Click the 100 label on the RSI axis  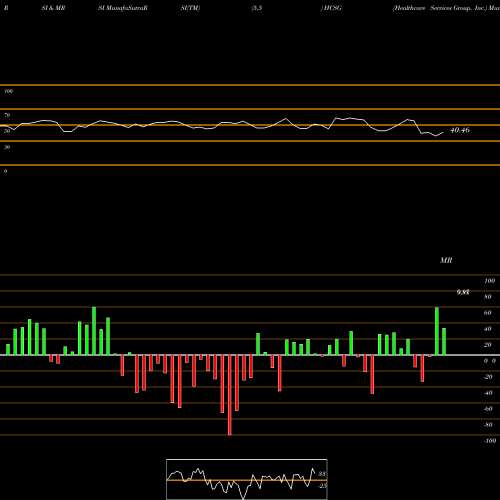point(8,91)
